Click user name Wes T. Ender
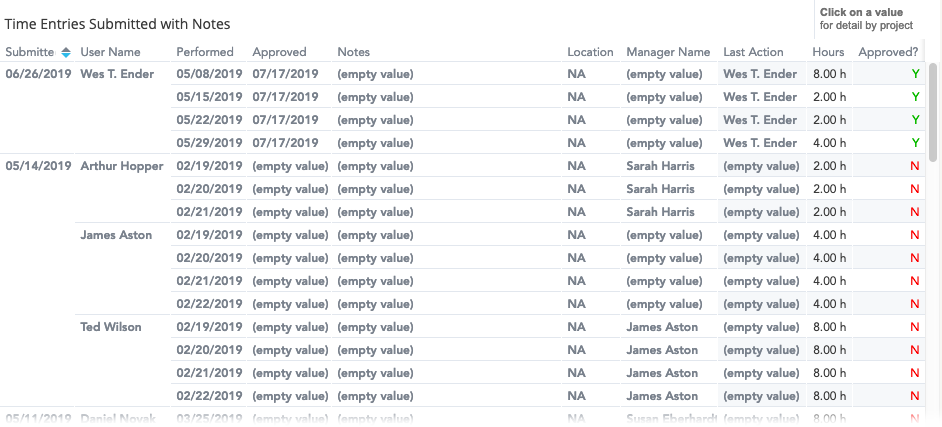Screen dimensions: 942x427 [x=117, y=74]
